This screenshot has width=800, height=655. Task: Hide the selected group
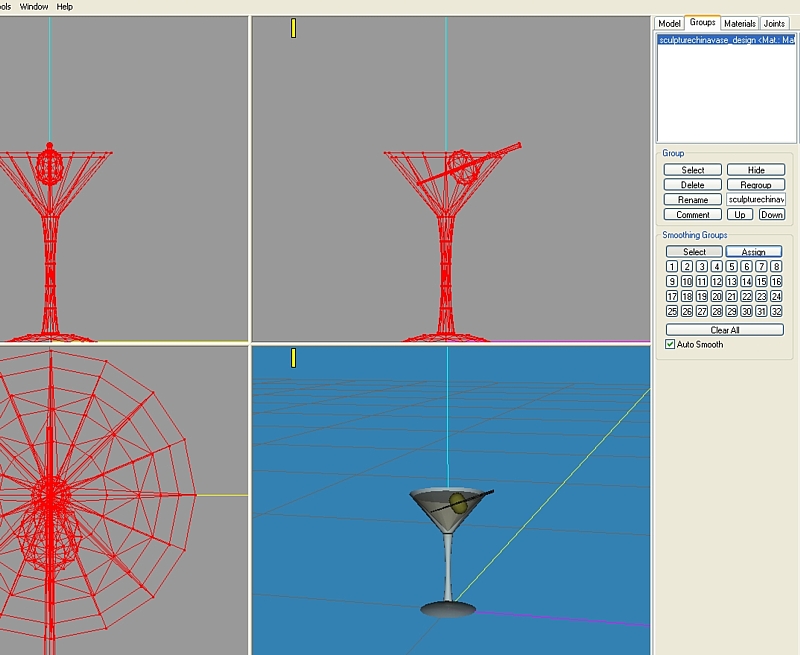756,170
